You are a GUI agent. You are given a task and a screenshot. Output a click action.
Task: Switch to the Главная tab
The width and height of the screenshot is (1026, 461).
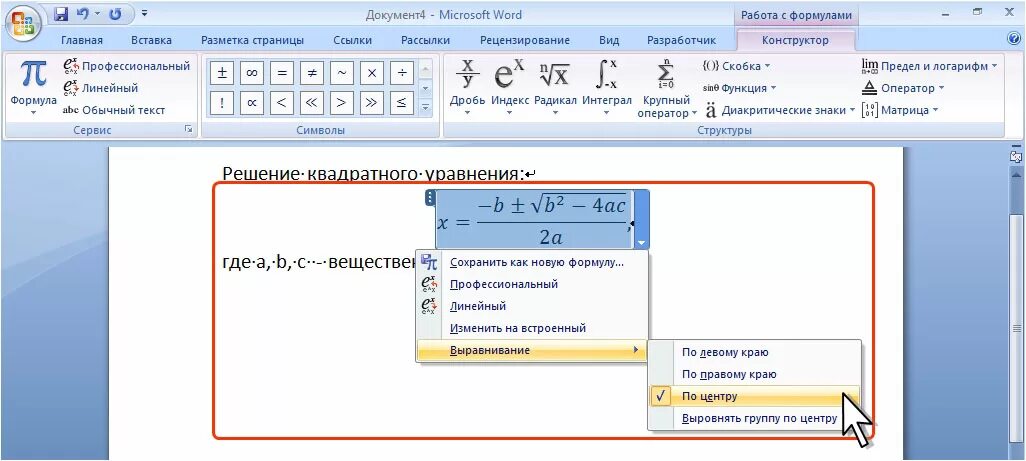pos(82,40)
